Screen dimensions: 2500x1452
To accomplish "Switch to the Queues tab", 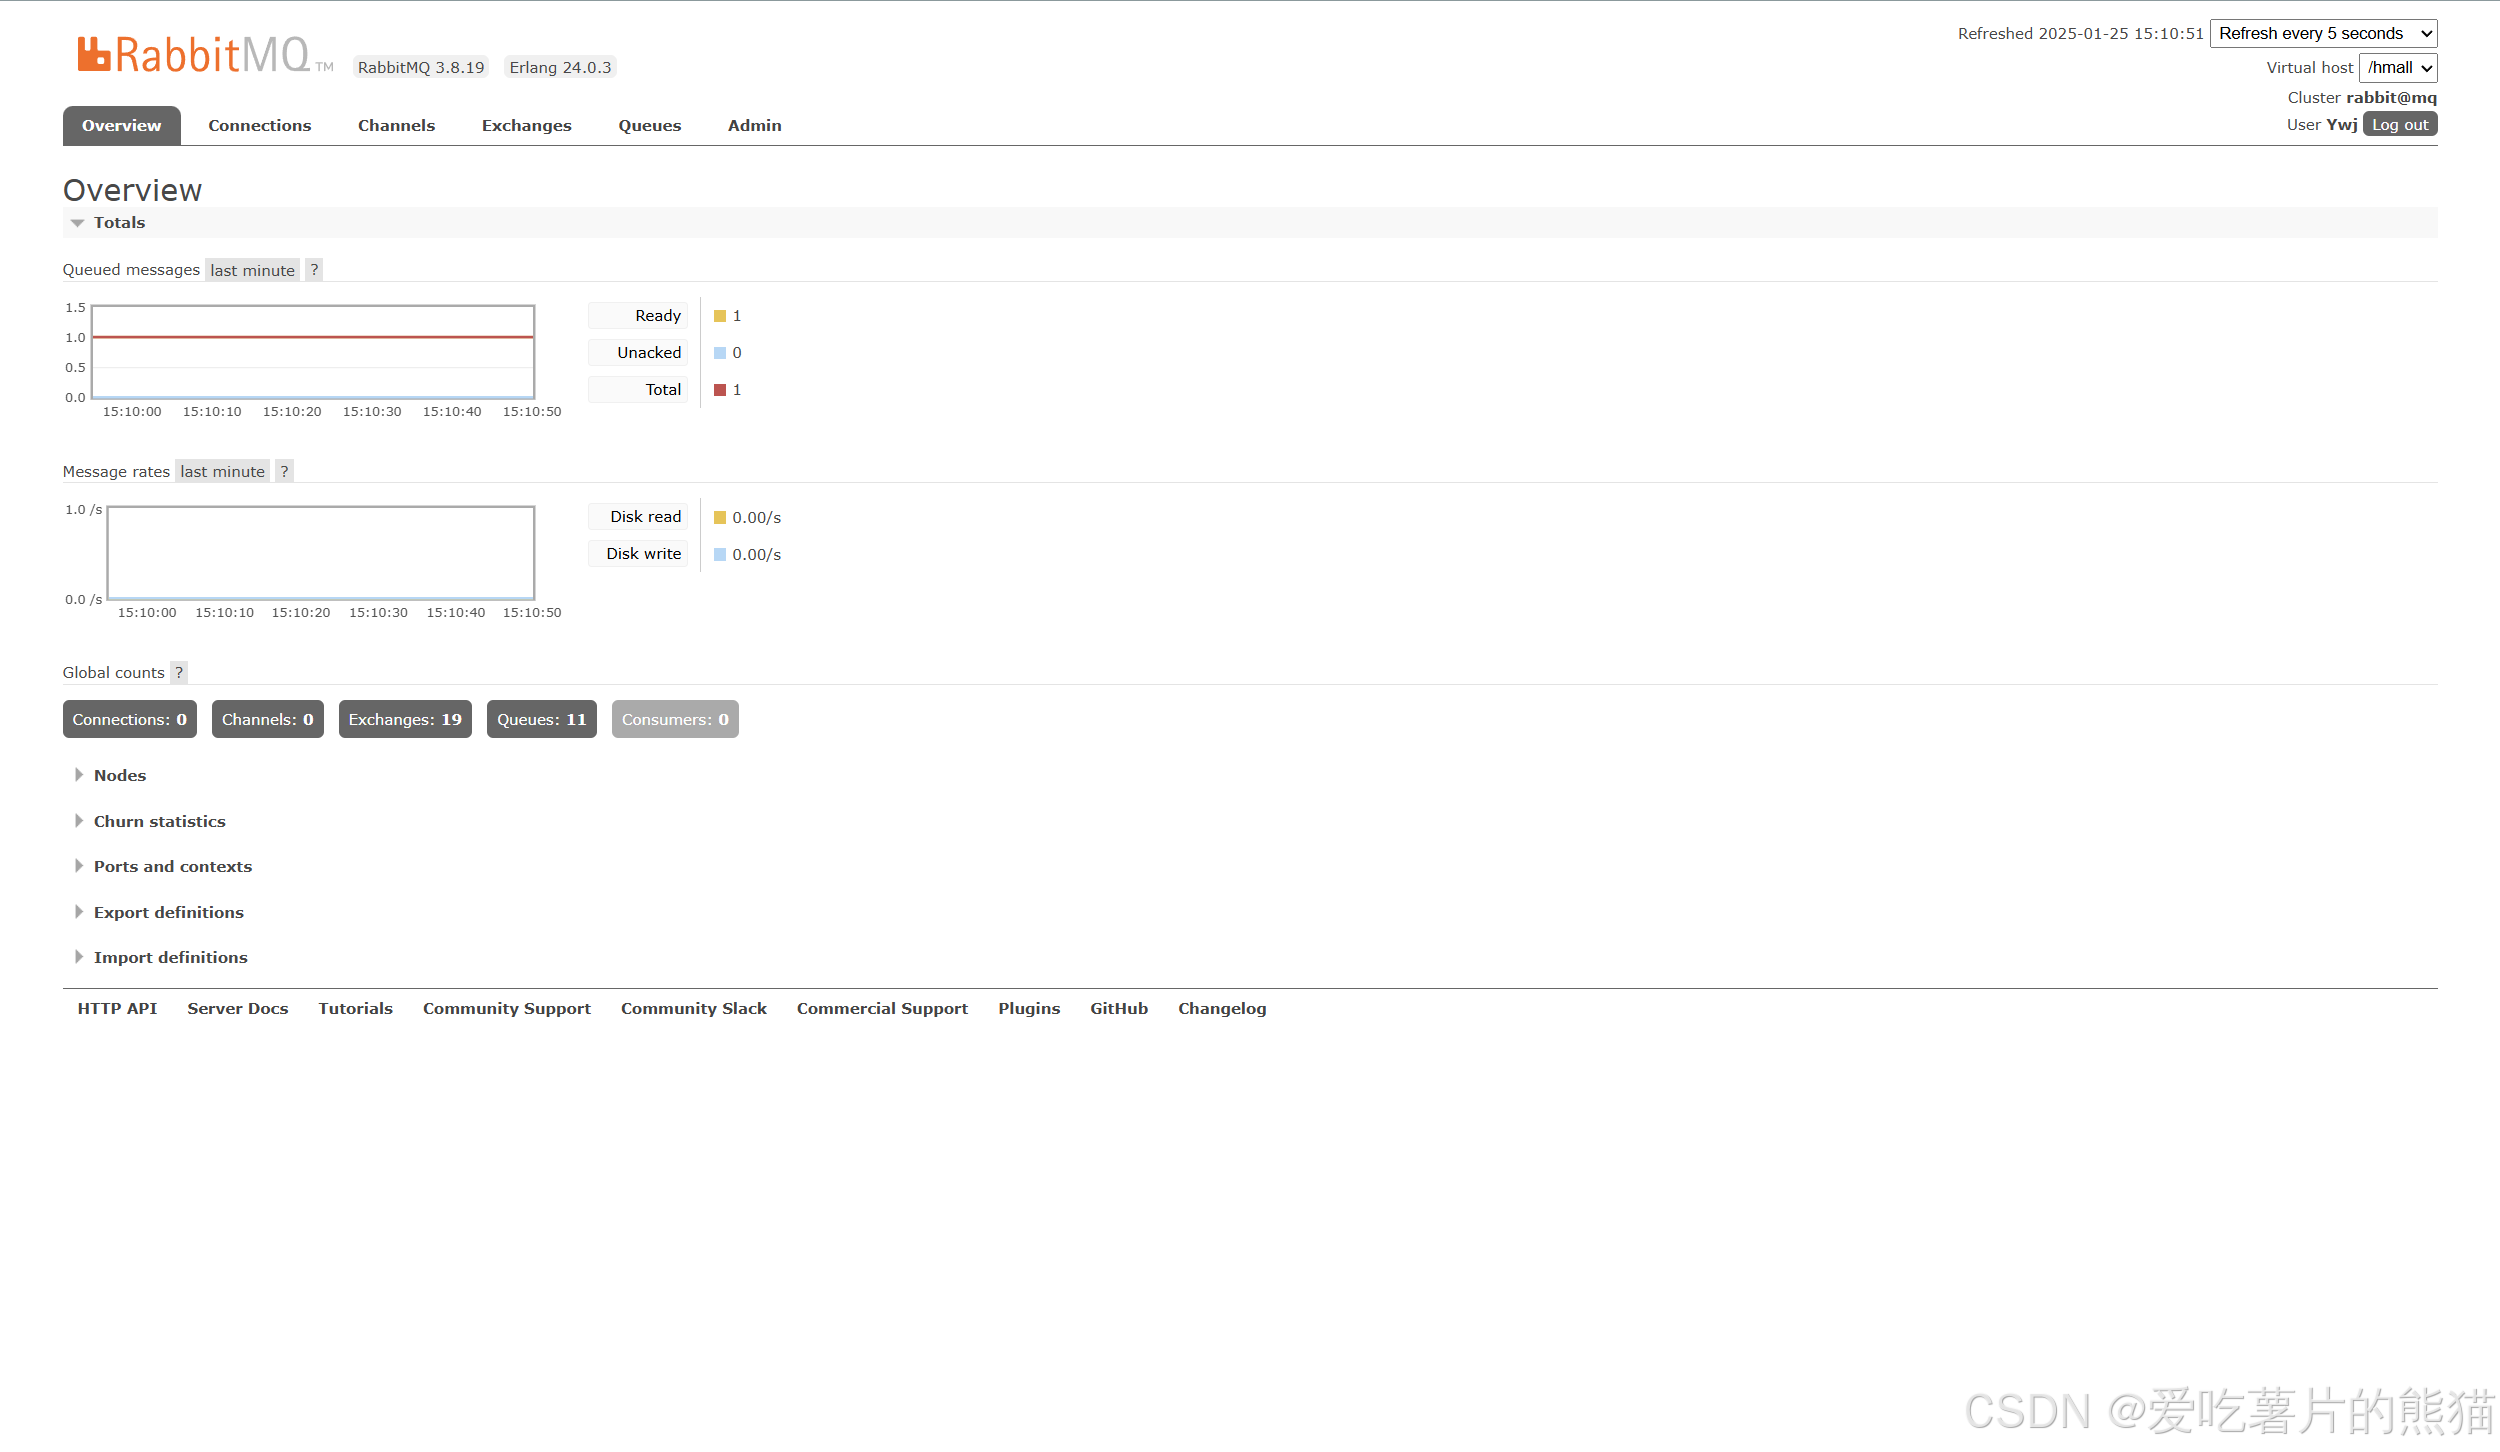I will pyautogui.click(x=649, y=126).
